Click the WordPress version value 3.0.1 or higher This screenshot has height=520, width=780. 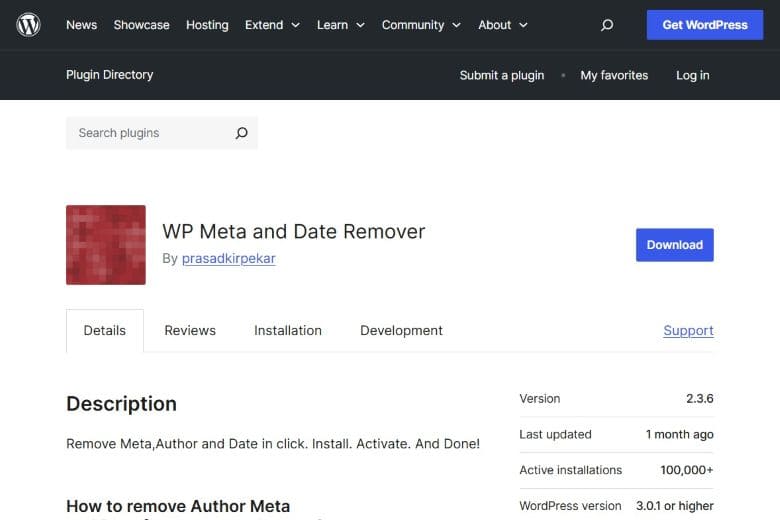(x=675, y=506)
